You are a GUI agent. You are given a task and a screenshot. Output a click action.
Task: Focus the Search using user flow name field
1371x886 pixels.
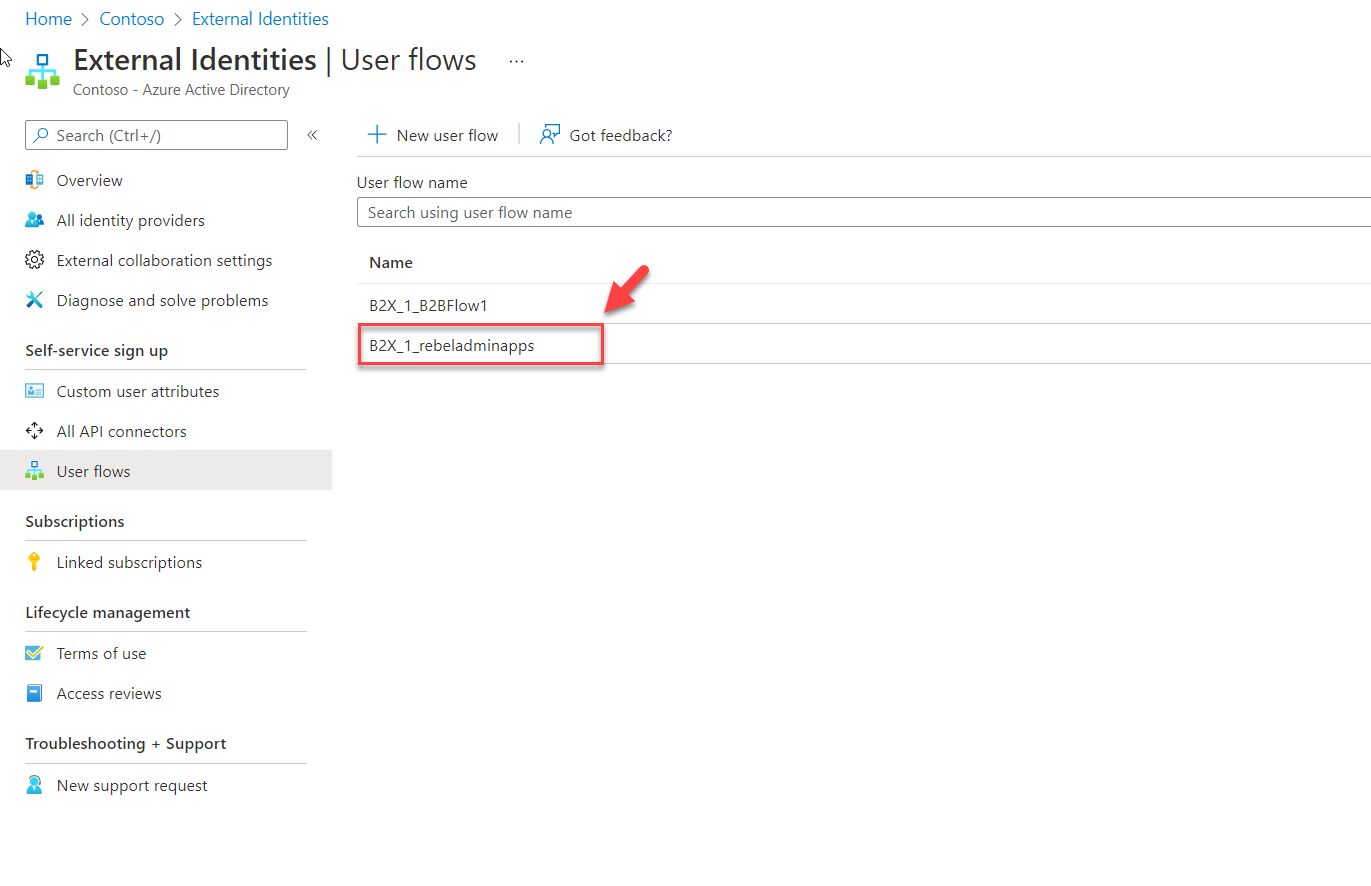[864, 212]
